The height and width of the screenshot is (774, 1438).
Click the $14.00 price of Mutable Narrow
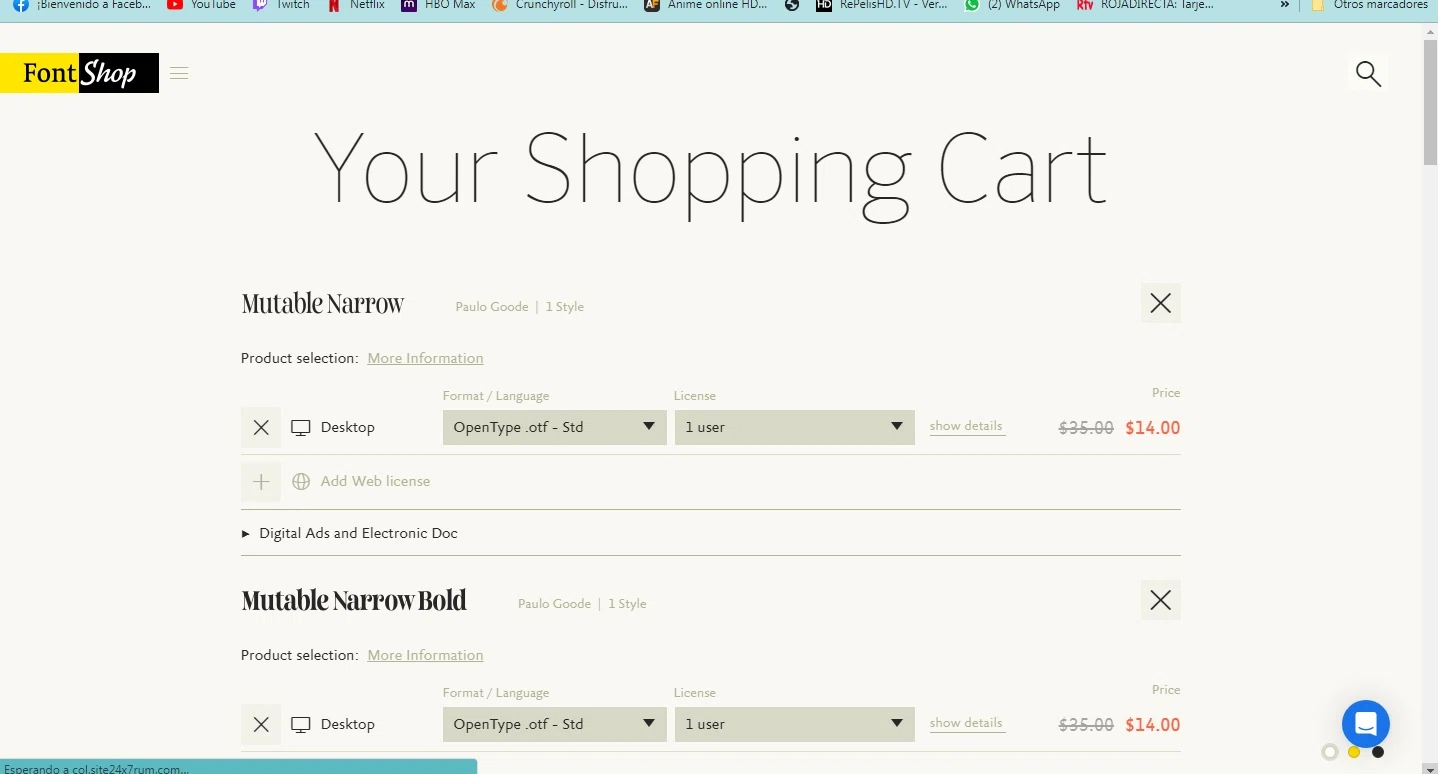(x=1152, y=428)
